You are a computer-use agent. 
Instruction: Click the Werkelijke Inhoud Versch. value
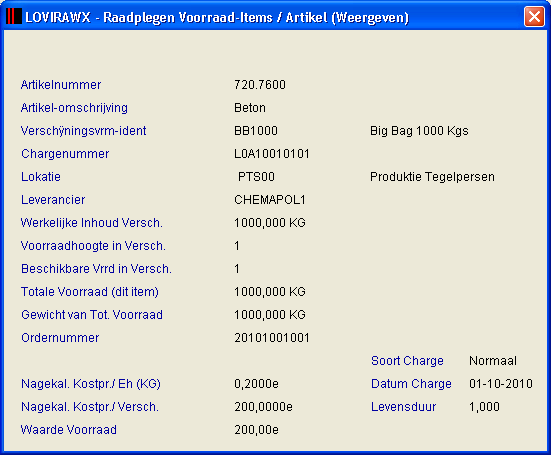pos(270,223)
